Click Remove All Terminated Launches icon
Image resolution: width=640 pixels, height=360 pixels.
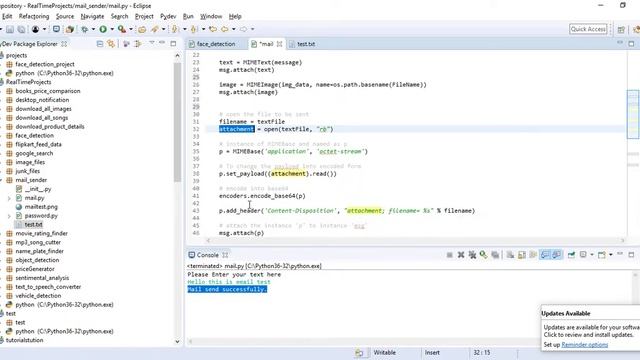(472, 255)
